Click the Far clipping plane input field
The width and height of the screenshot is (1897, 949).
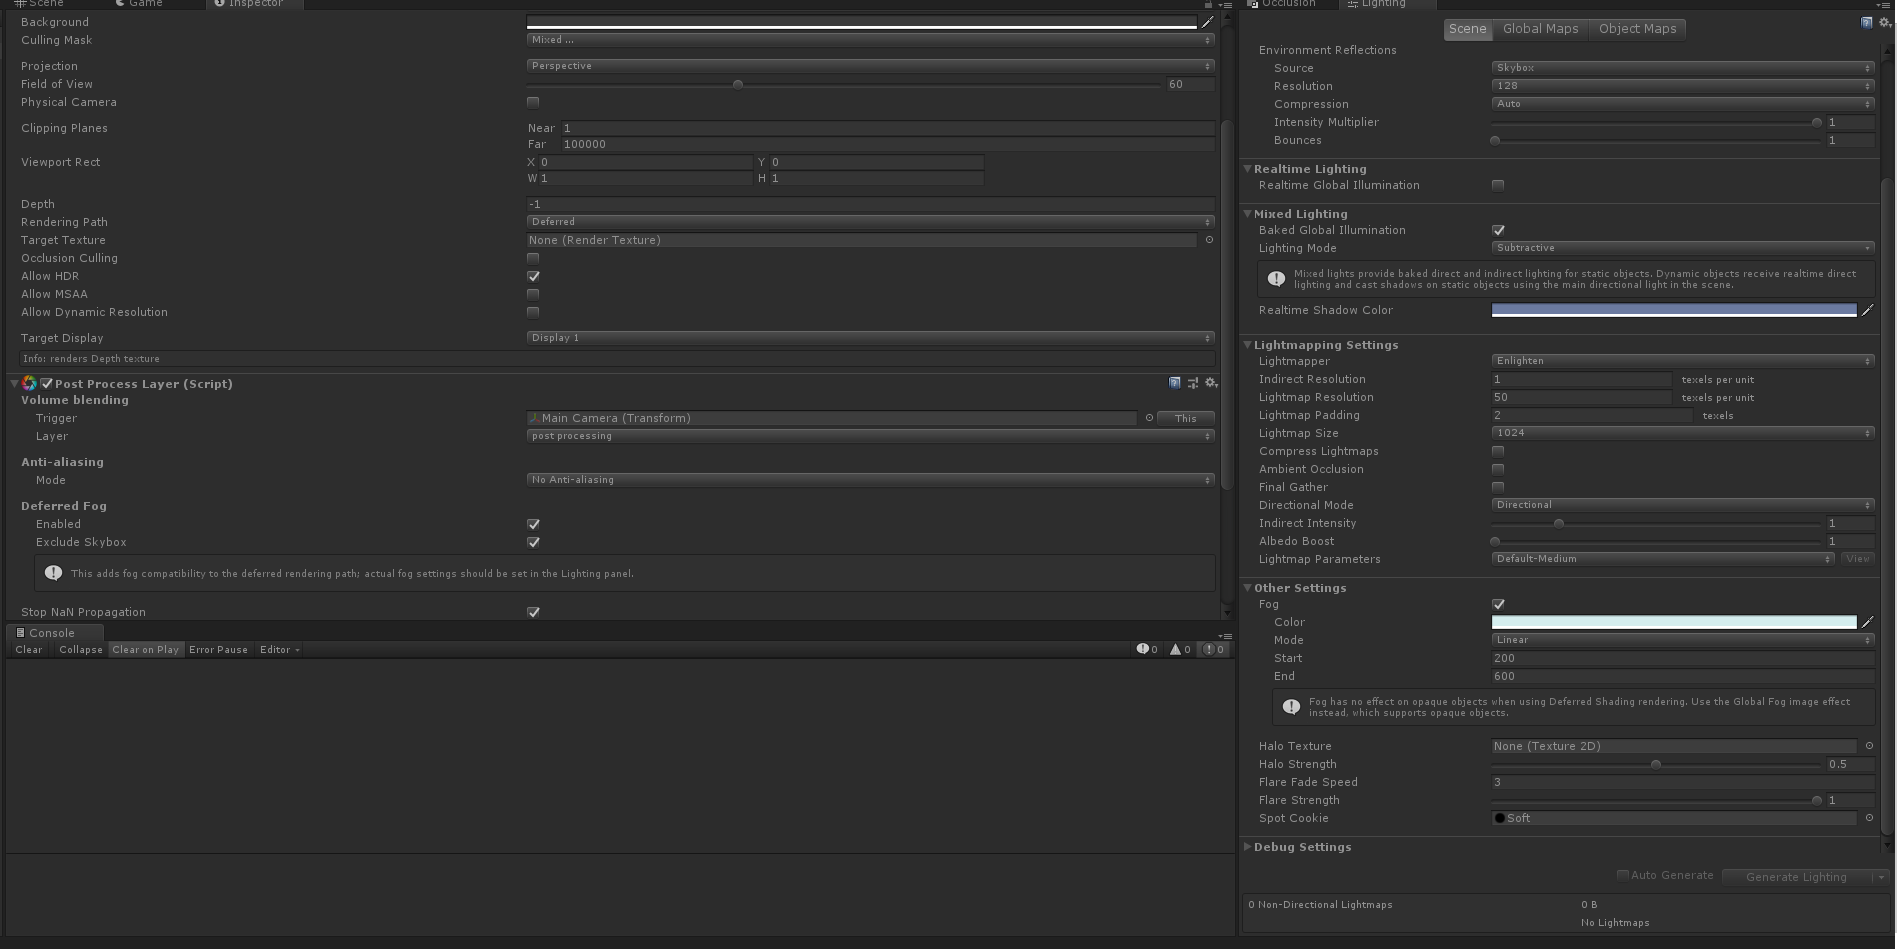(700, 144)
